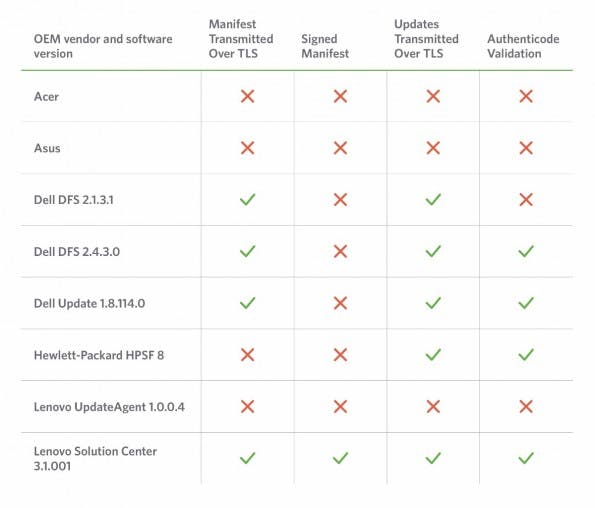Click the 'Signed Manifest' column header
Viewport: 595px width, 508px height.
pos(325,46)
